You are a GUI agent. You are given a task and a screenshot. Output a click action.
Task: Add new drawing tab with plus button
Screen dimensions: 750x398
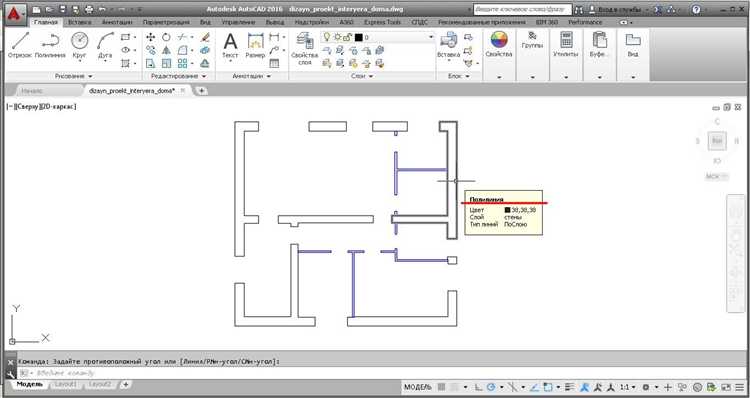tap(201, 90)
